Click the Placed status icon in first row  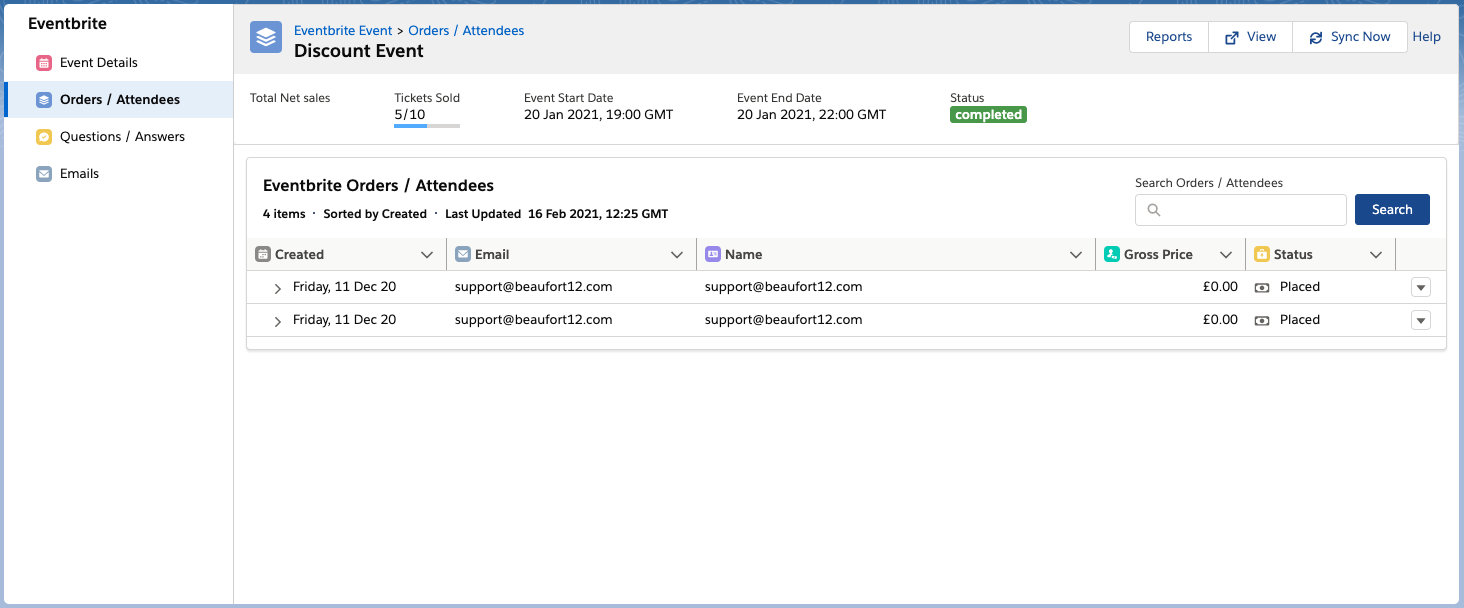[x=1262, y=287]
